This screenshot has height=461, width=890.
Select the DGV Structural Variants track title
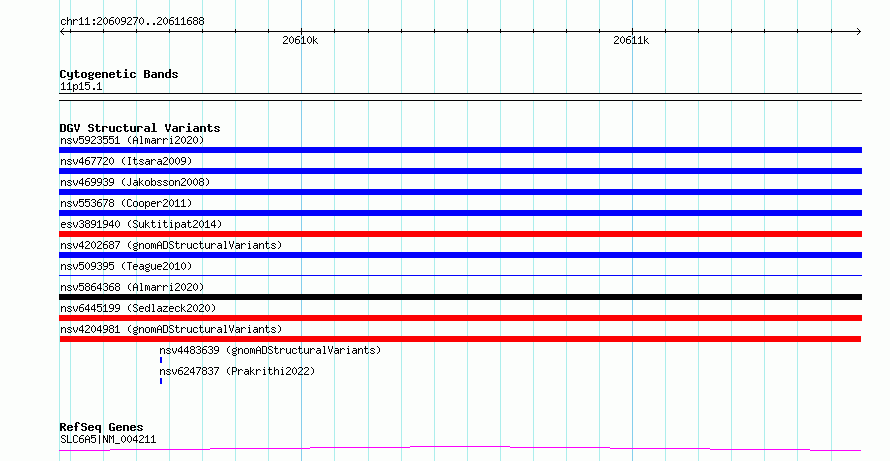click(140, 128)
